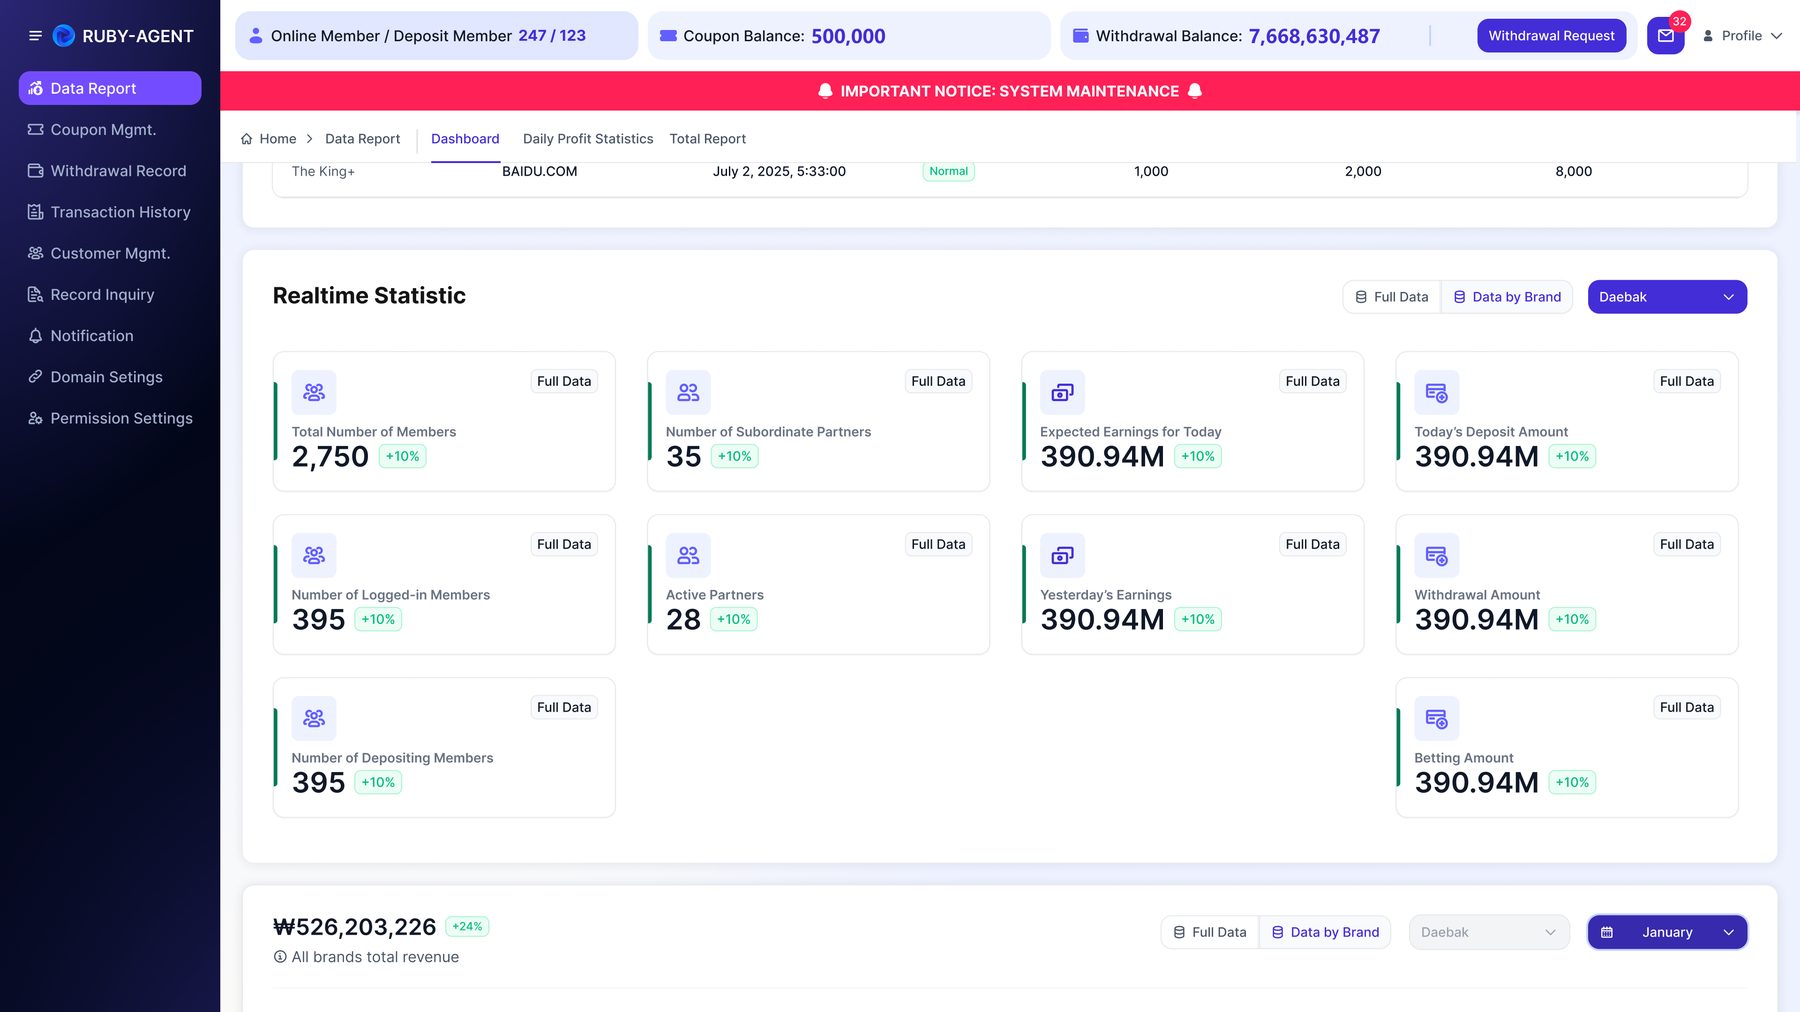
Task: Click the Today's Deposit Amount card icon
Action: pos(1436,393)
